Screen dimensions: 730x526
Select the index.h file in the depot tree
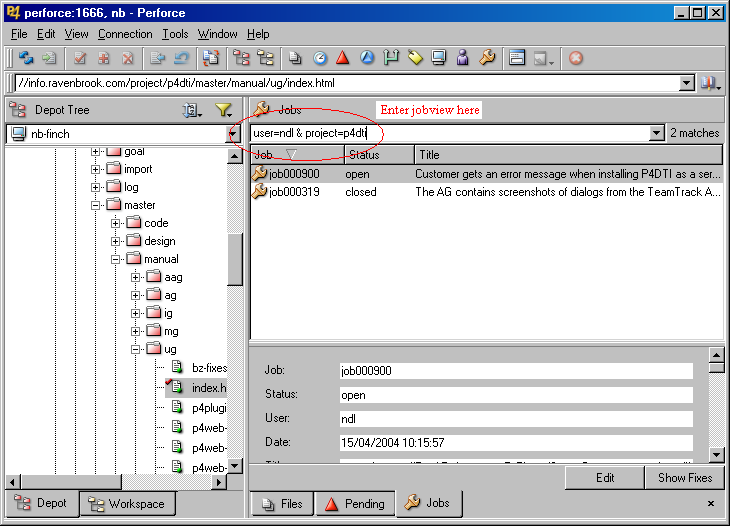click(209, 387)
